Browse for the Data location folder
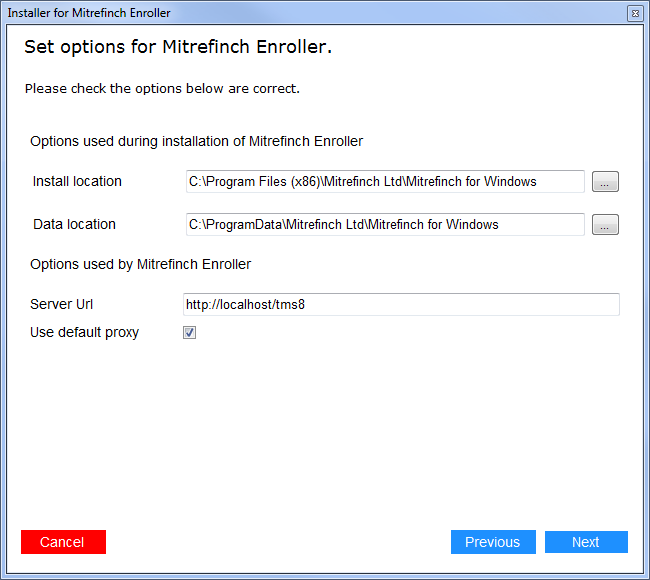 tap(605, 225)
